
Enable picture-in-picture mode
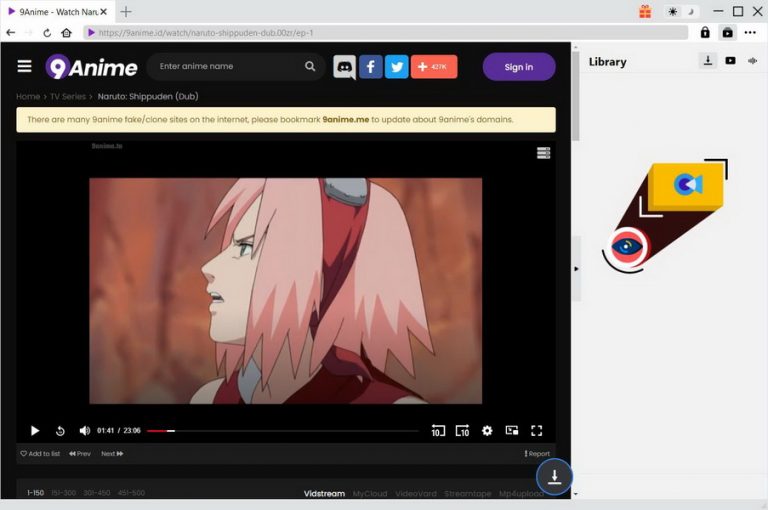[512, 431]
